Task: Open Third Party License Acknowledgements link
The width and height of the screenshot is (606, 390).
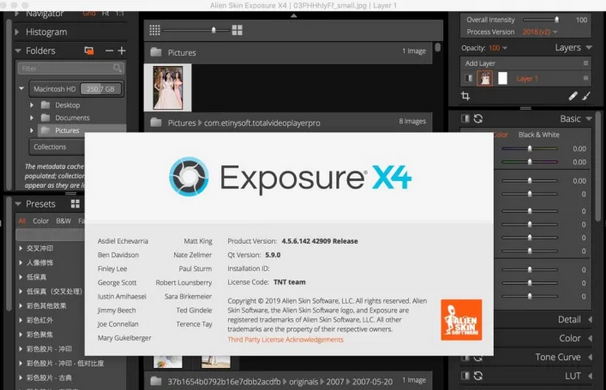Action: coord(285,339)
